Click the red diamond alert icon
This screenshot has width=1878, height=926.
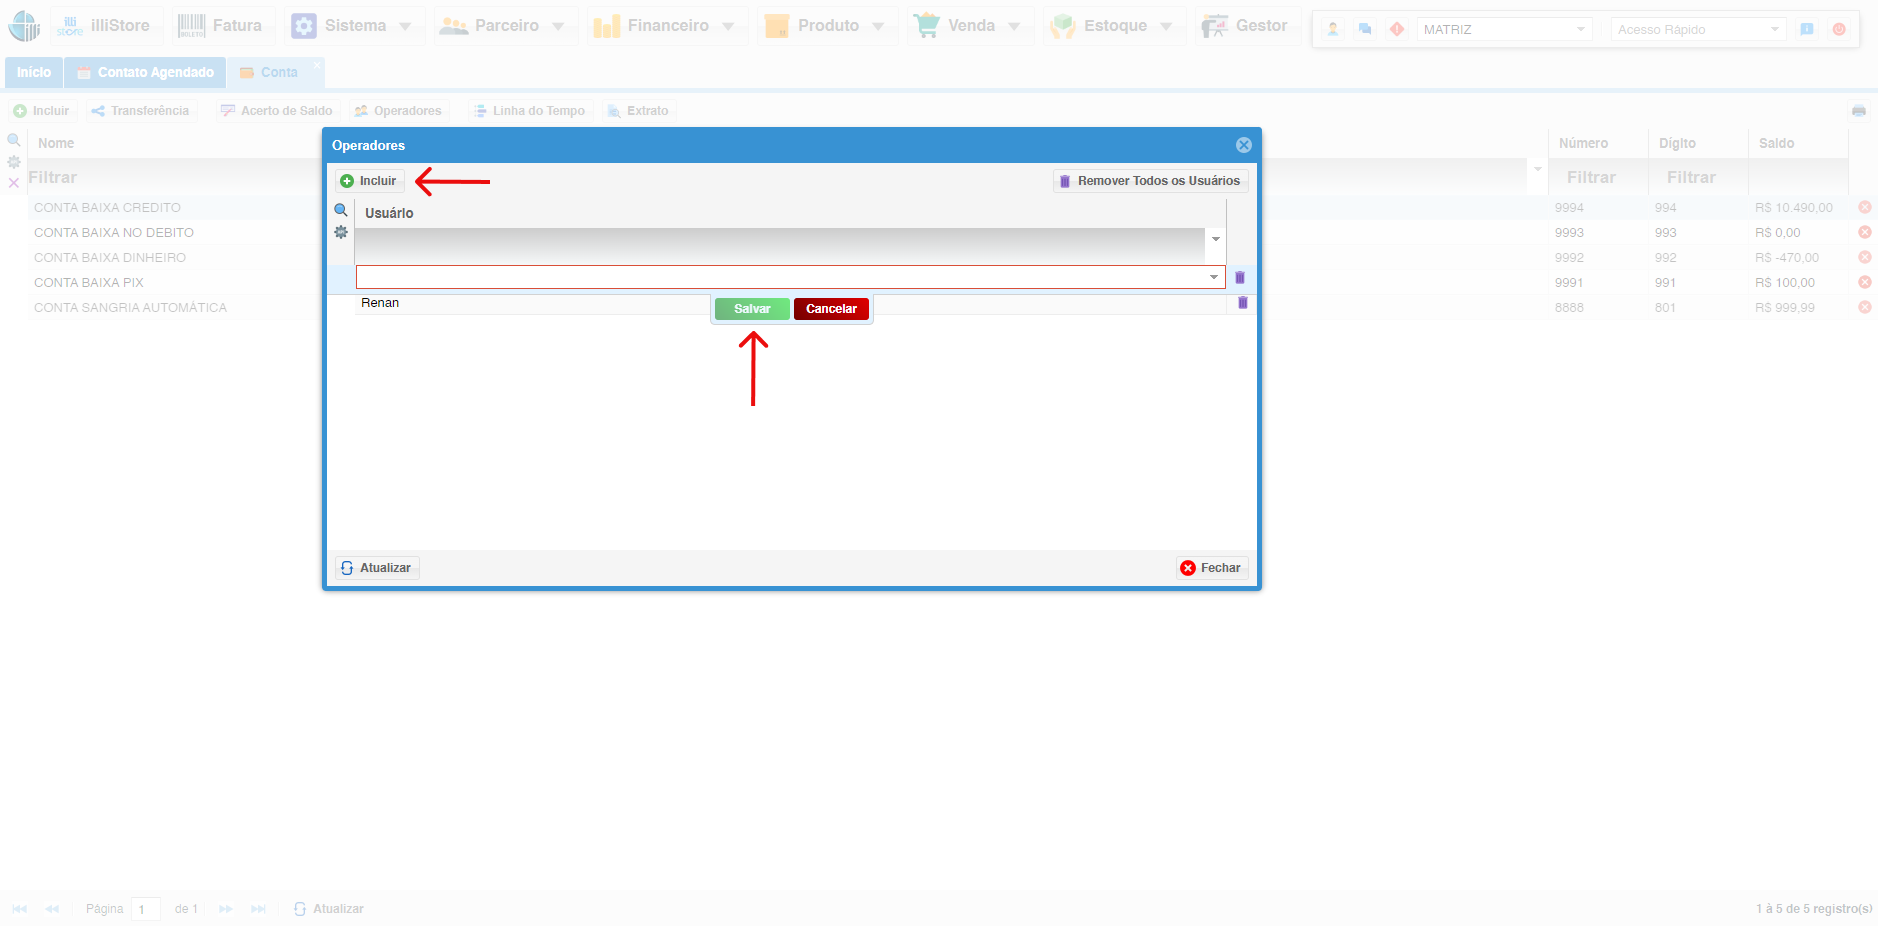click(x=1397, y=29)
